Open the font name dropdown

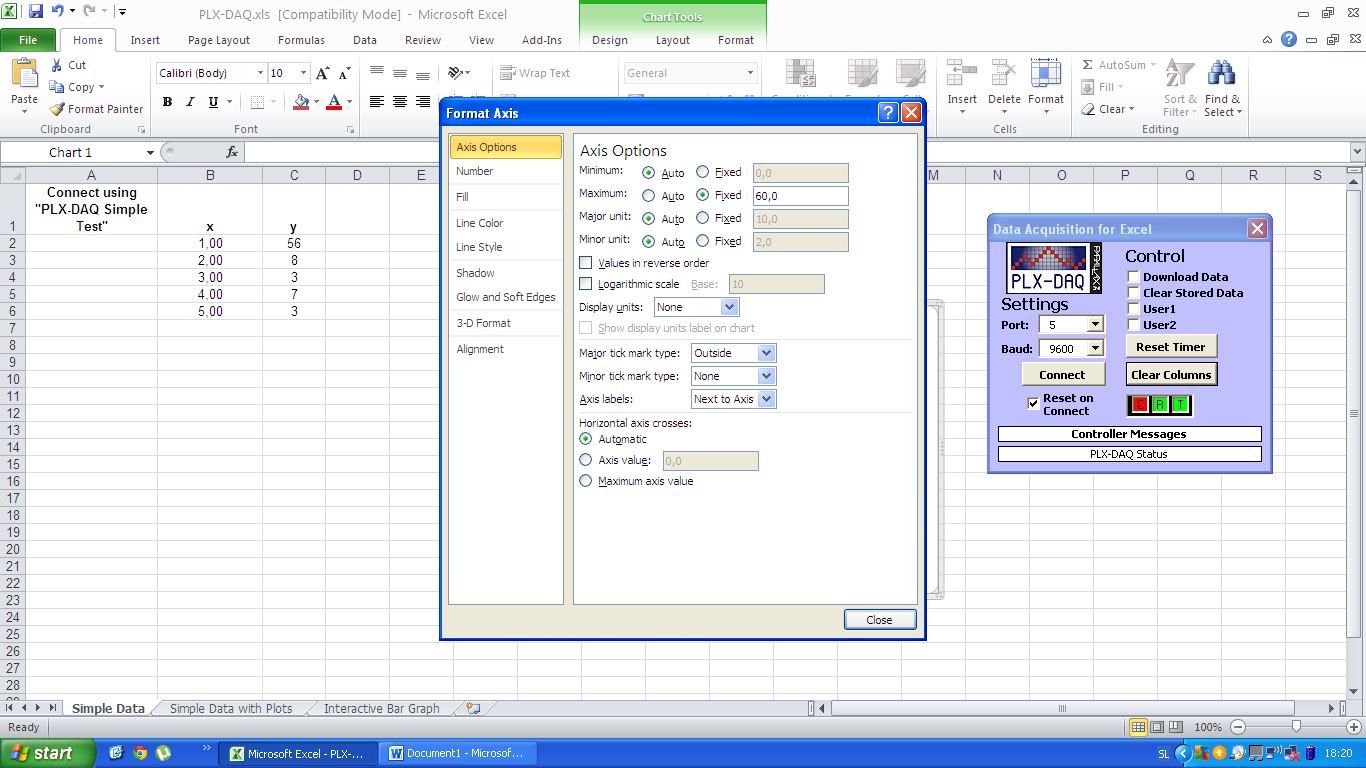coord(260,73)
